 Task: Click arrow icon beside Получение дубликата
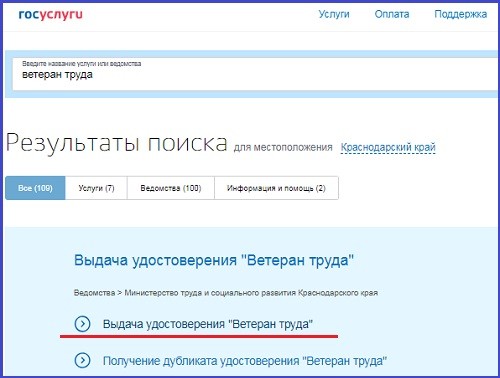[82, 361]
